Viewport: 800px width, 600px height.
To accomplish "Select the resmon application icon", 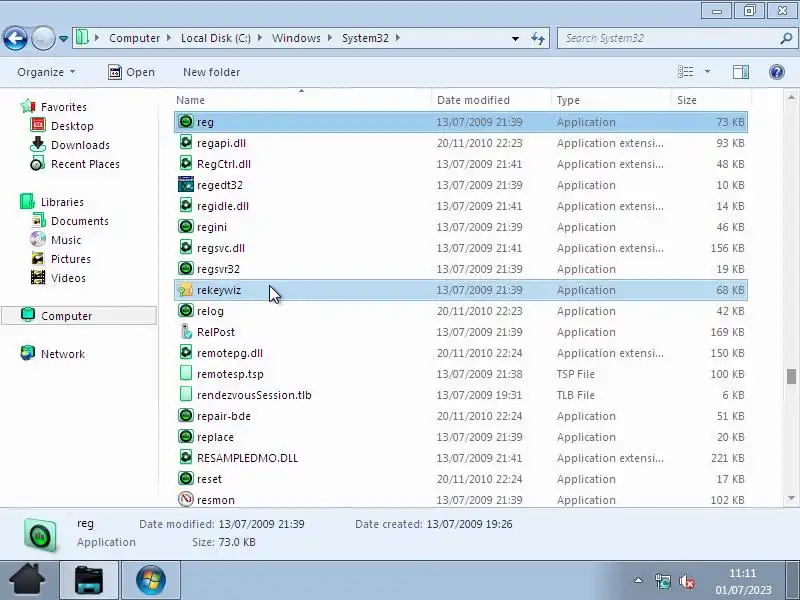I will (x=186, y=499).
